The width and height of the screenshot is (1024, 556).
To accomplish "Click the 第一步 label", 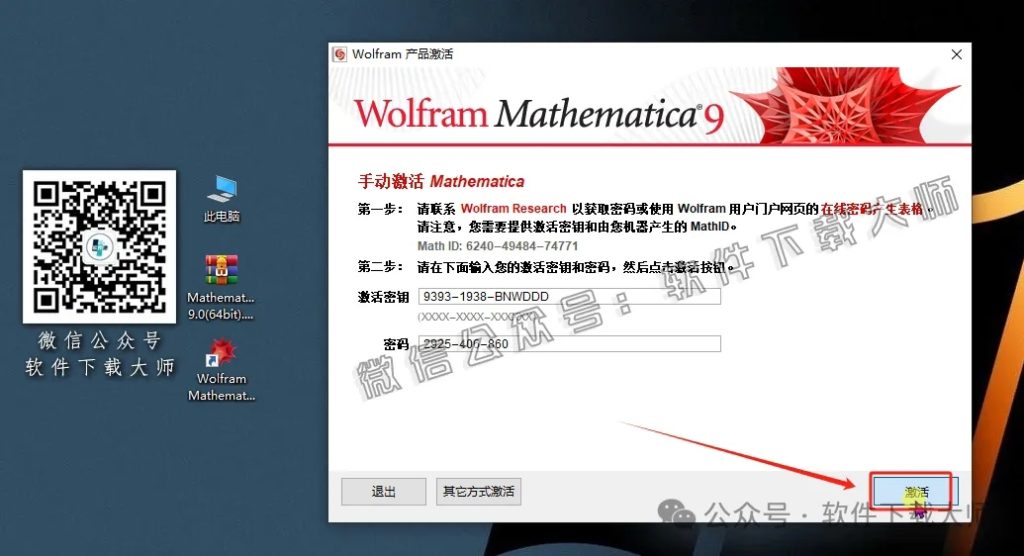I will [x=379, y=209].
